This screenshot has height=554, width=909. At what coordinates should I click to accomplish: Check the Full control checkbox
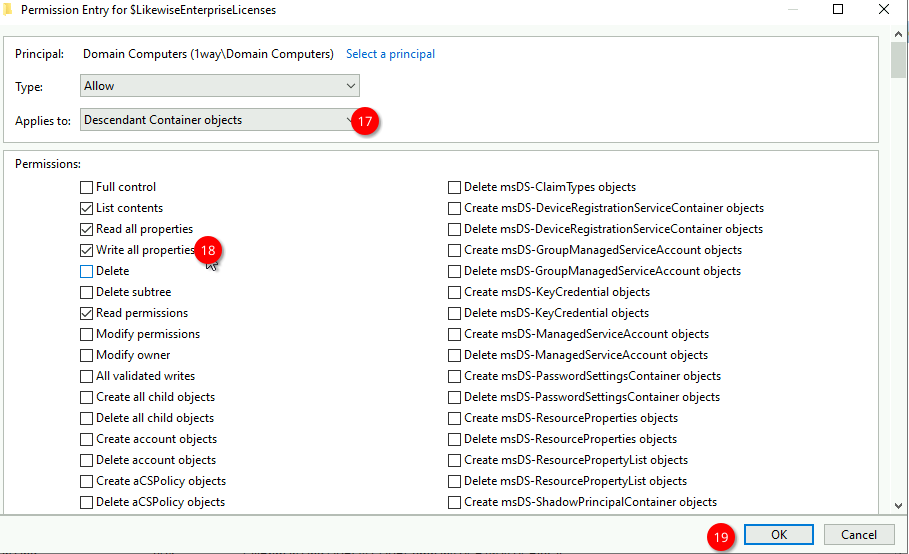point(86,187)
